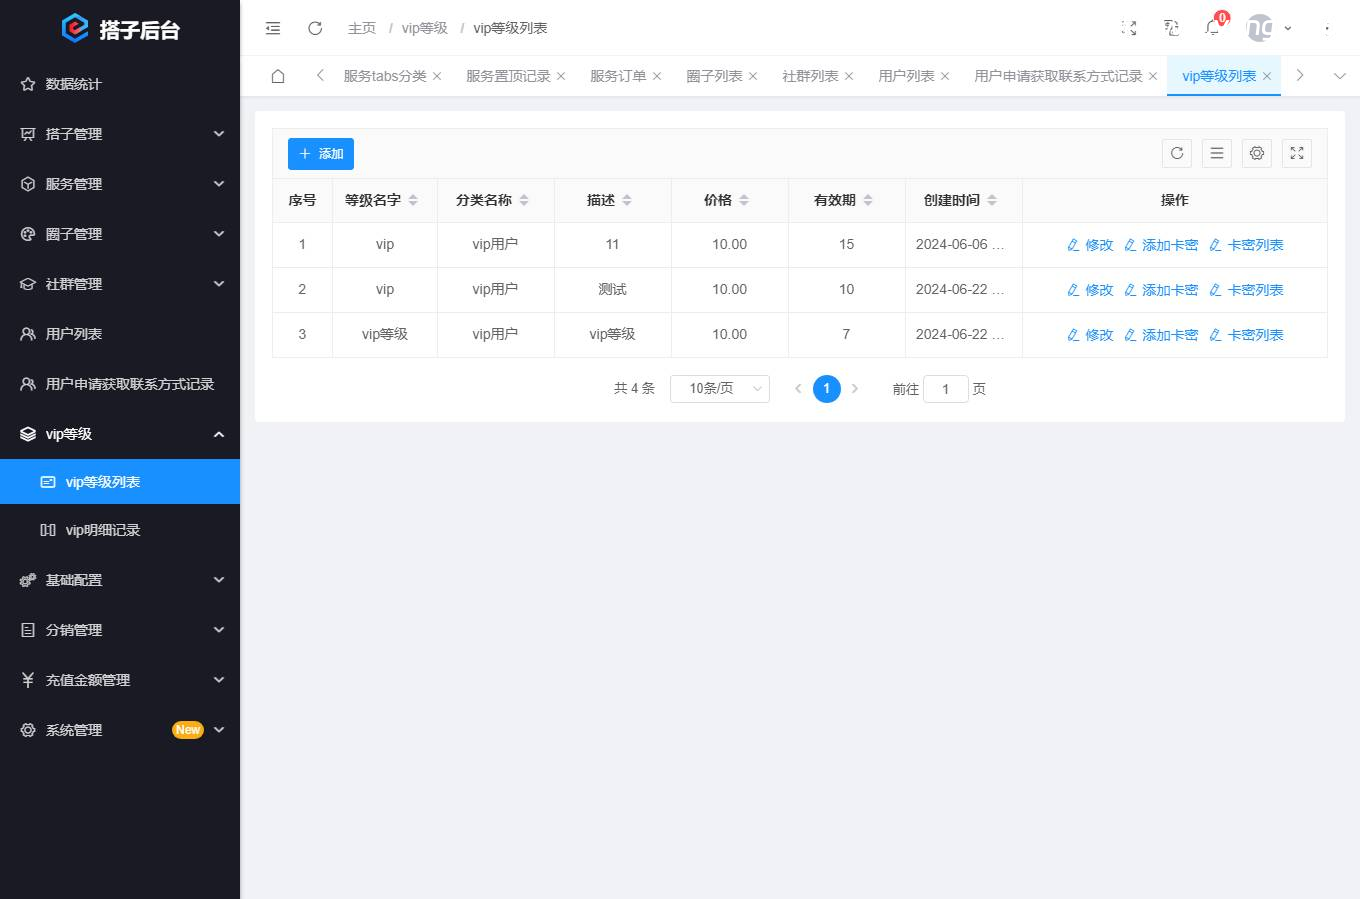Image resolution: width=1360 pixels, height=899 pixels.
Task: Switch to the 服务订单 tab
Action: coord(619,75)
